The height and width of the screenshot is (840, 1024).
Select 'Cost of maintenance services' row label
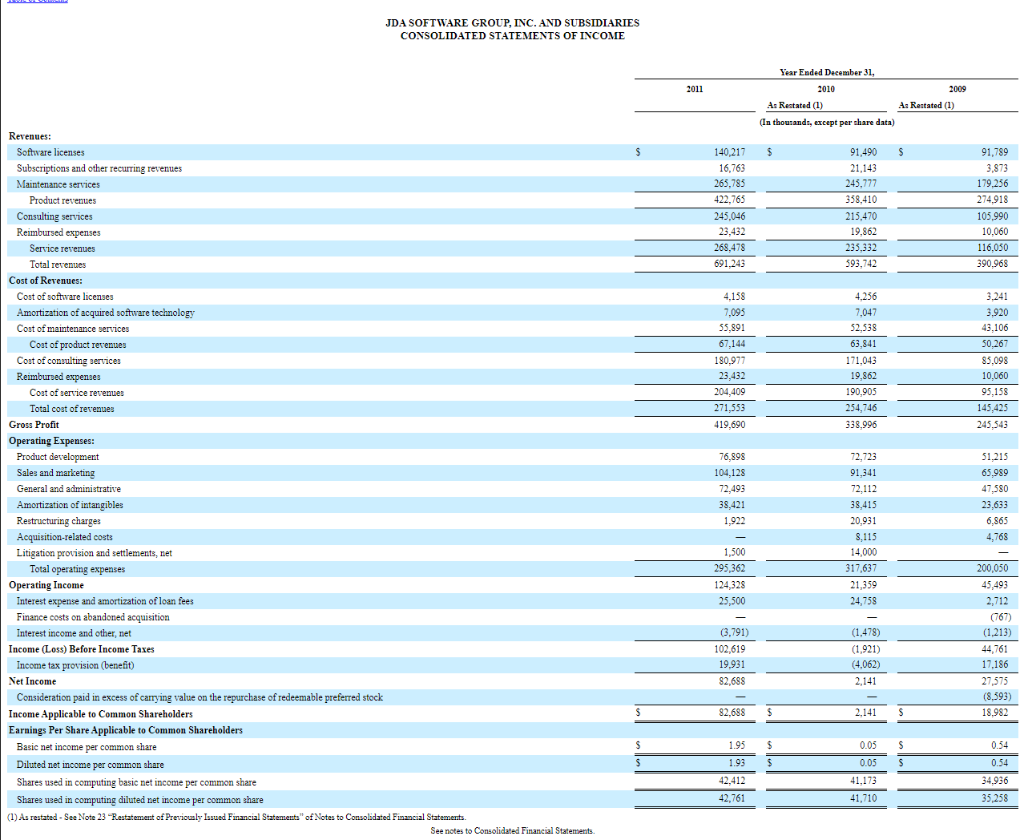pyautogui.click(x=73, y=329)
